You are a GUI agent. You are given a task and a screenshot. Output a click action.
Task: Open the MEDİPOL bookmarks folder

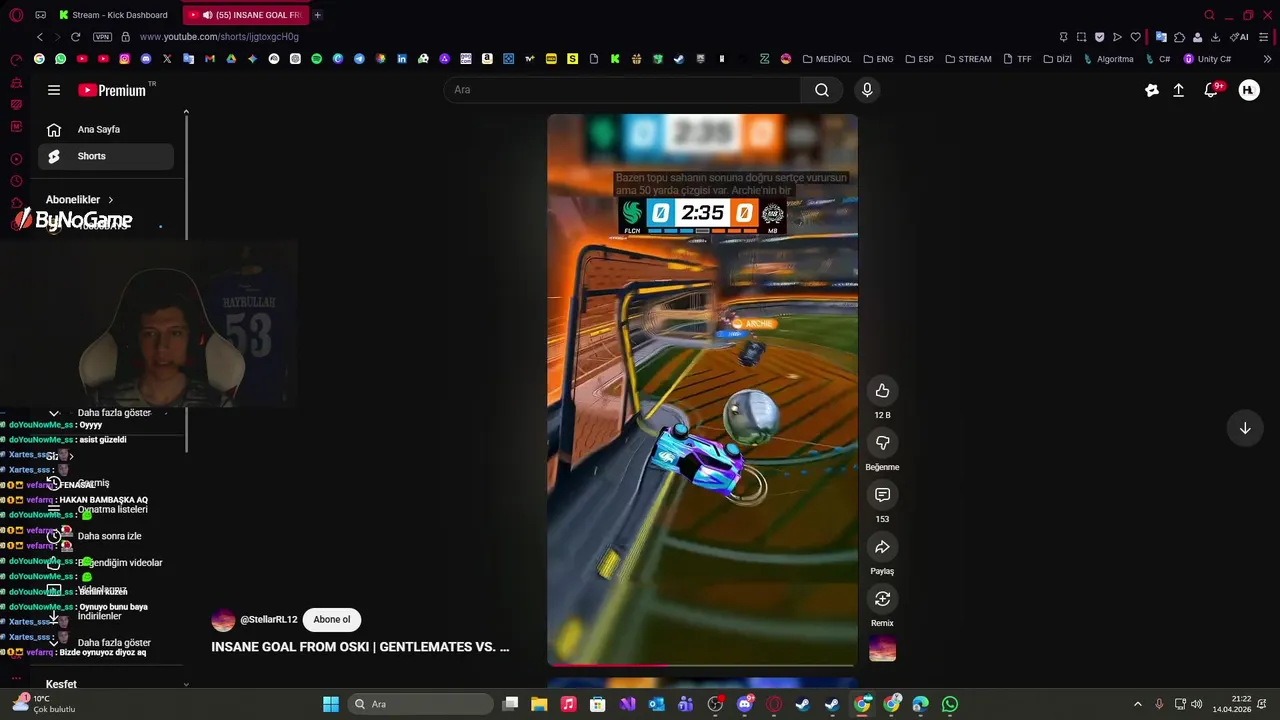[x=826, y=59]
